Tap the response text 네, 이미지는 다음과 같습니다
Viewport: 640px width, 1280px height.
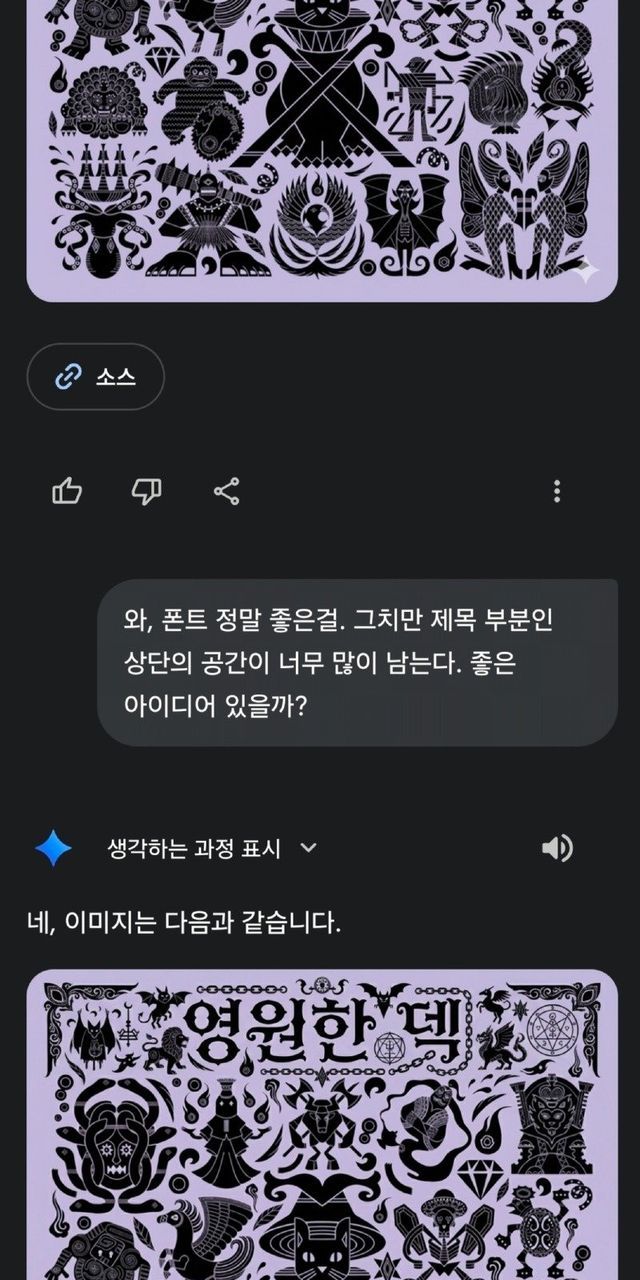pyautogui.click(x=184, y=922)
